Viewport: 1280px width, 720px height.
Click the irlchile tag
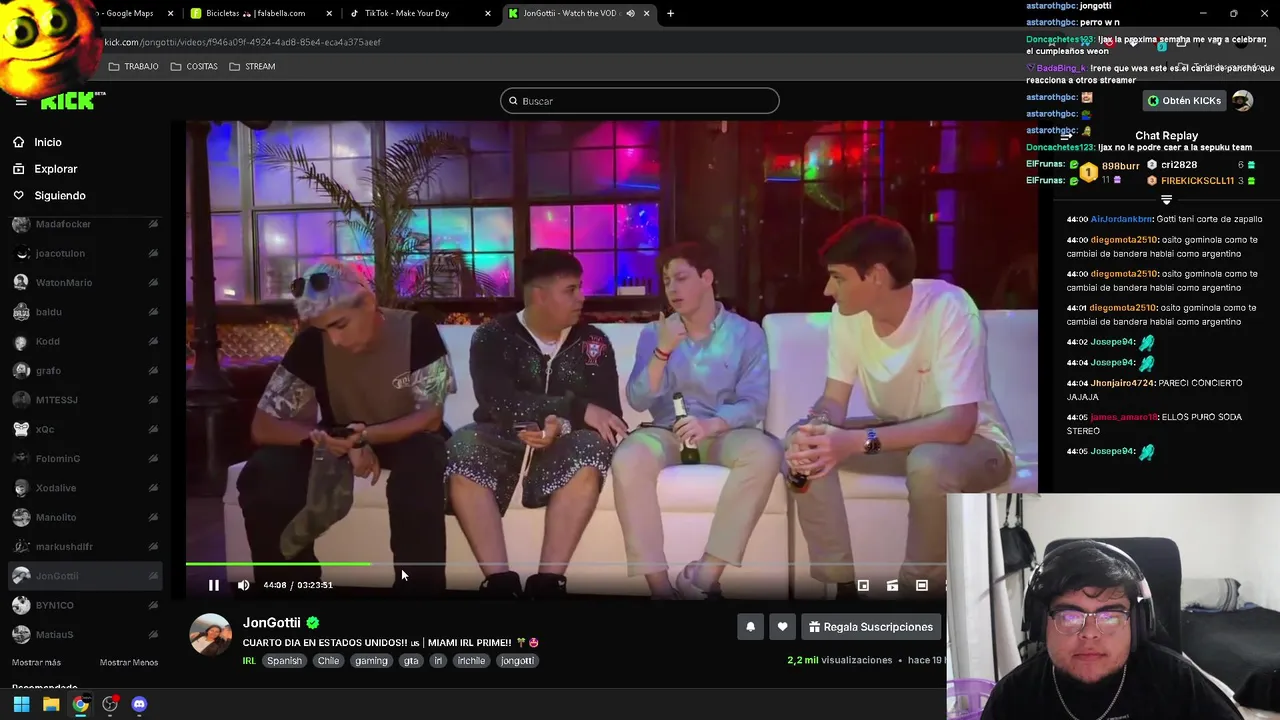click(x=471, y=661)
